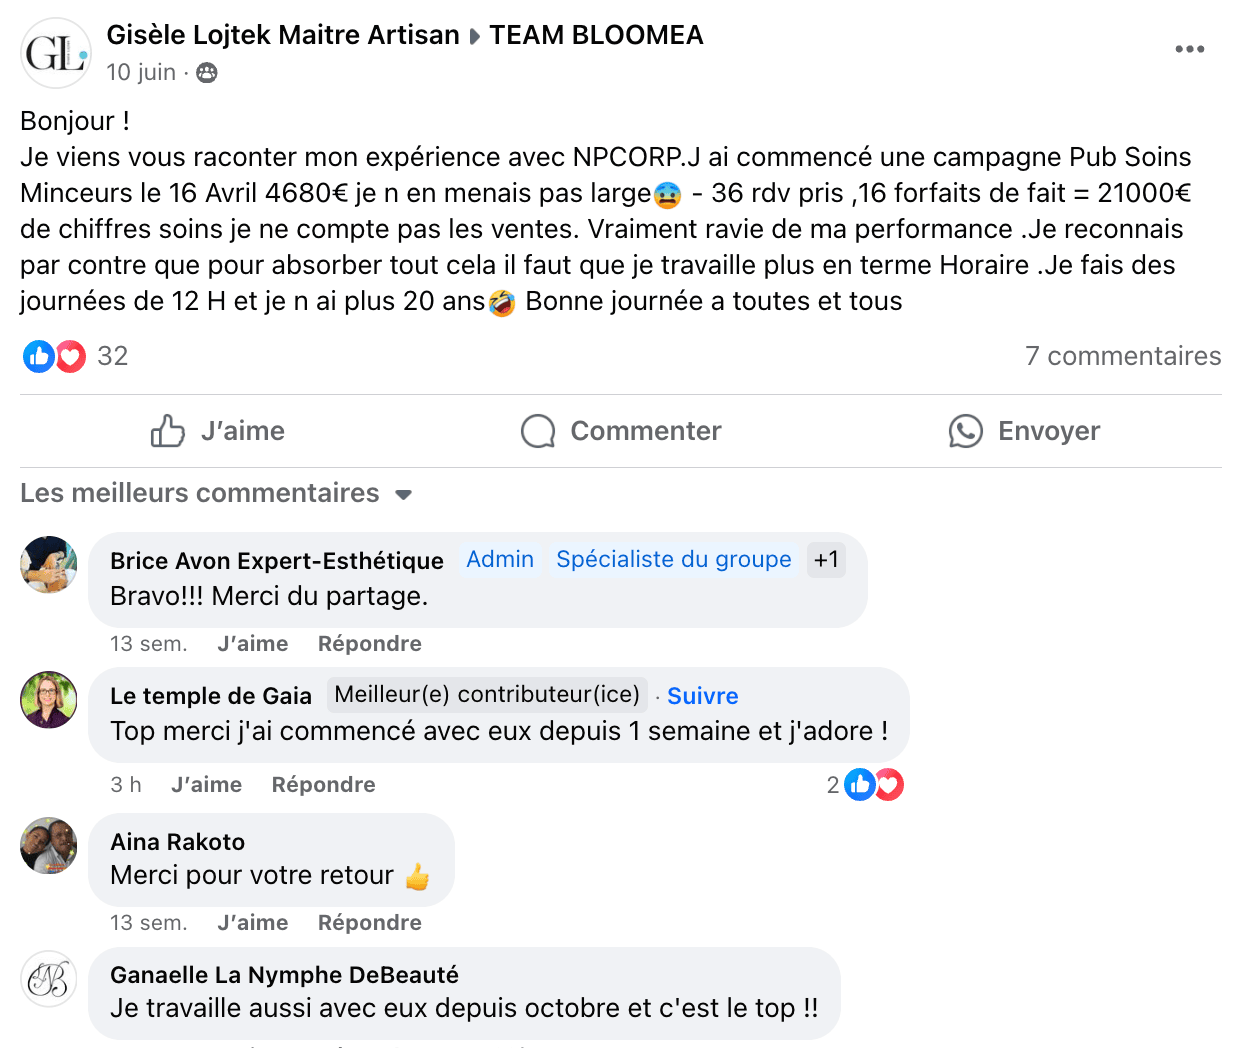Open the 7 commentaires link

coord(1122,356)
